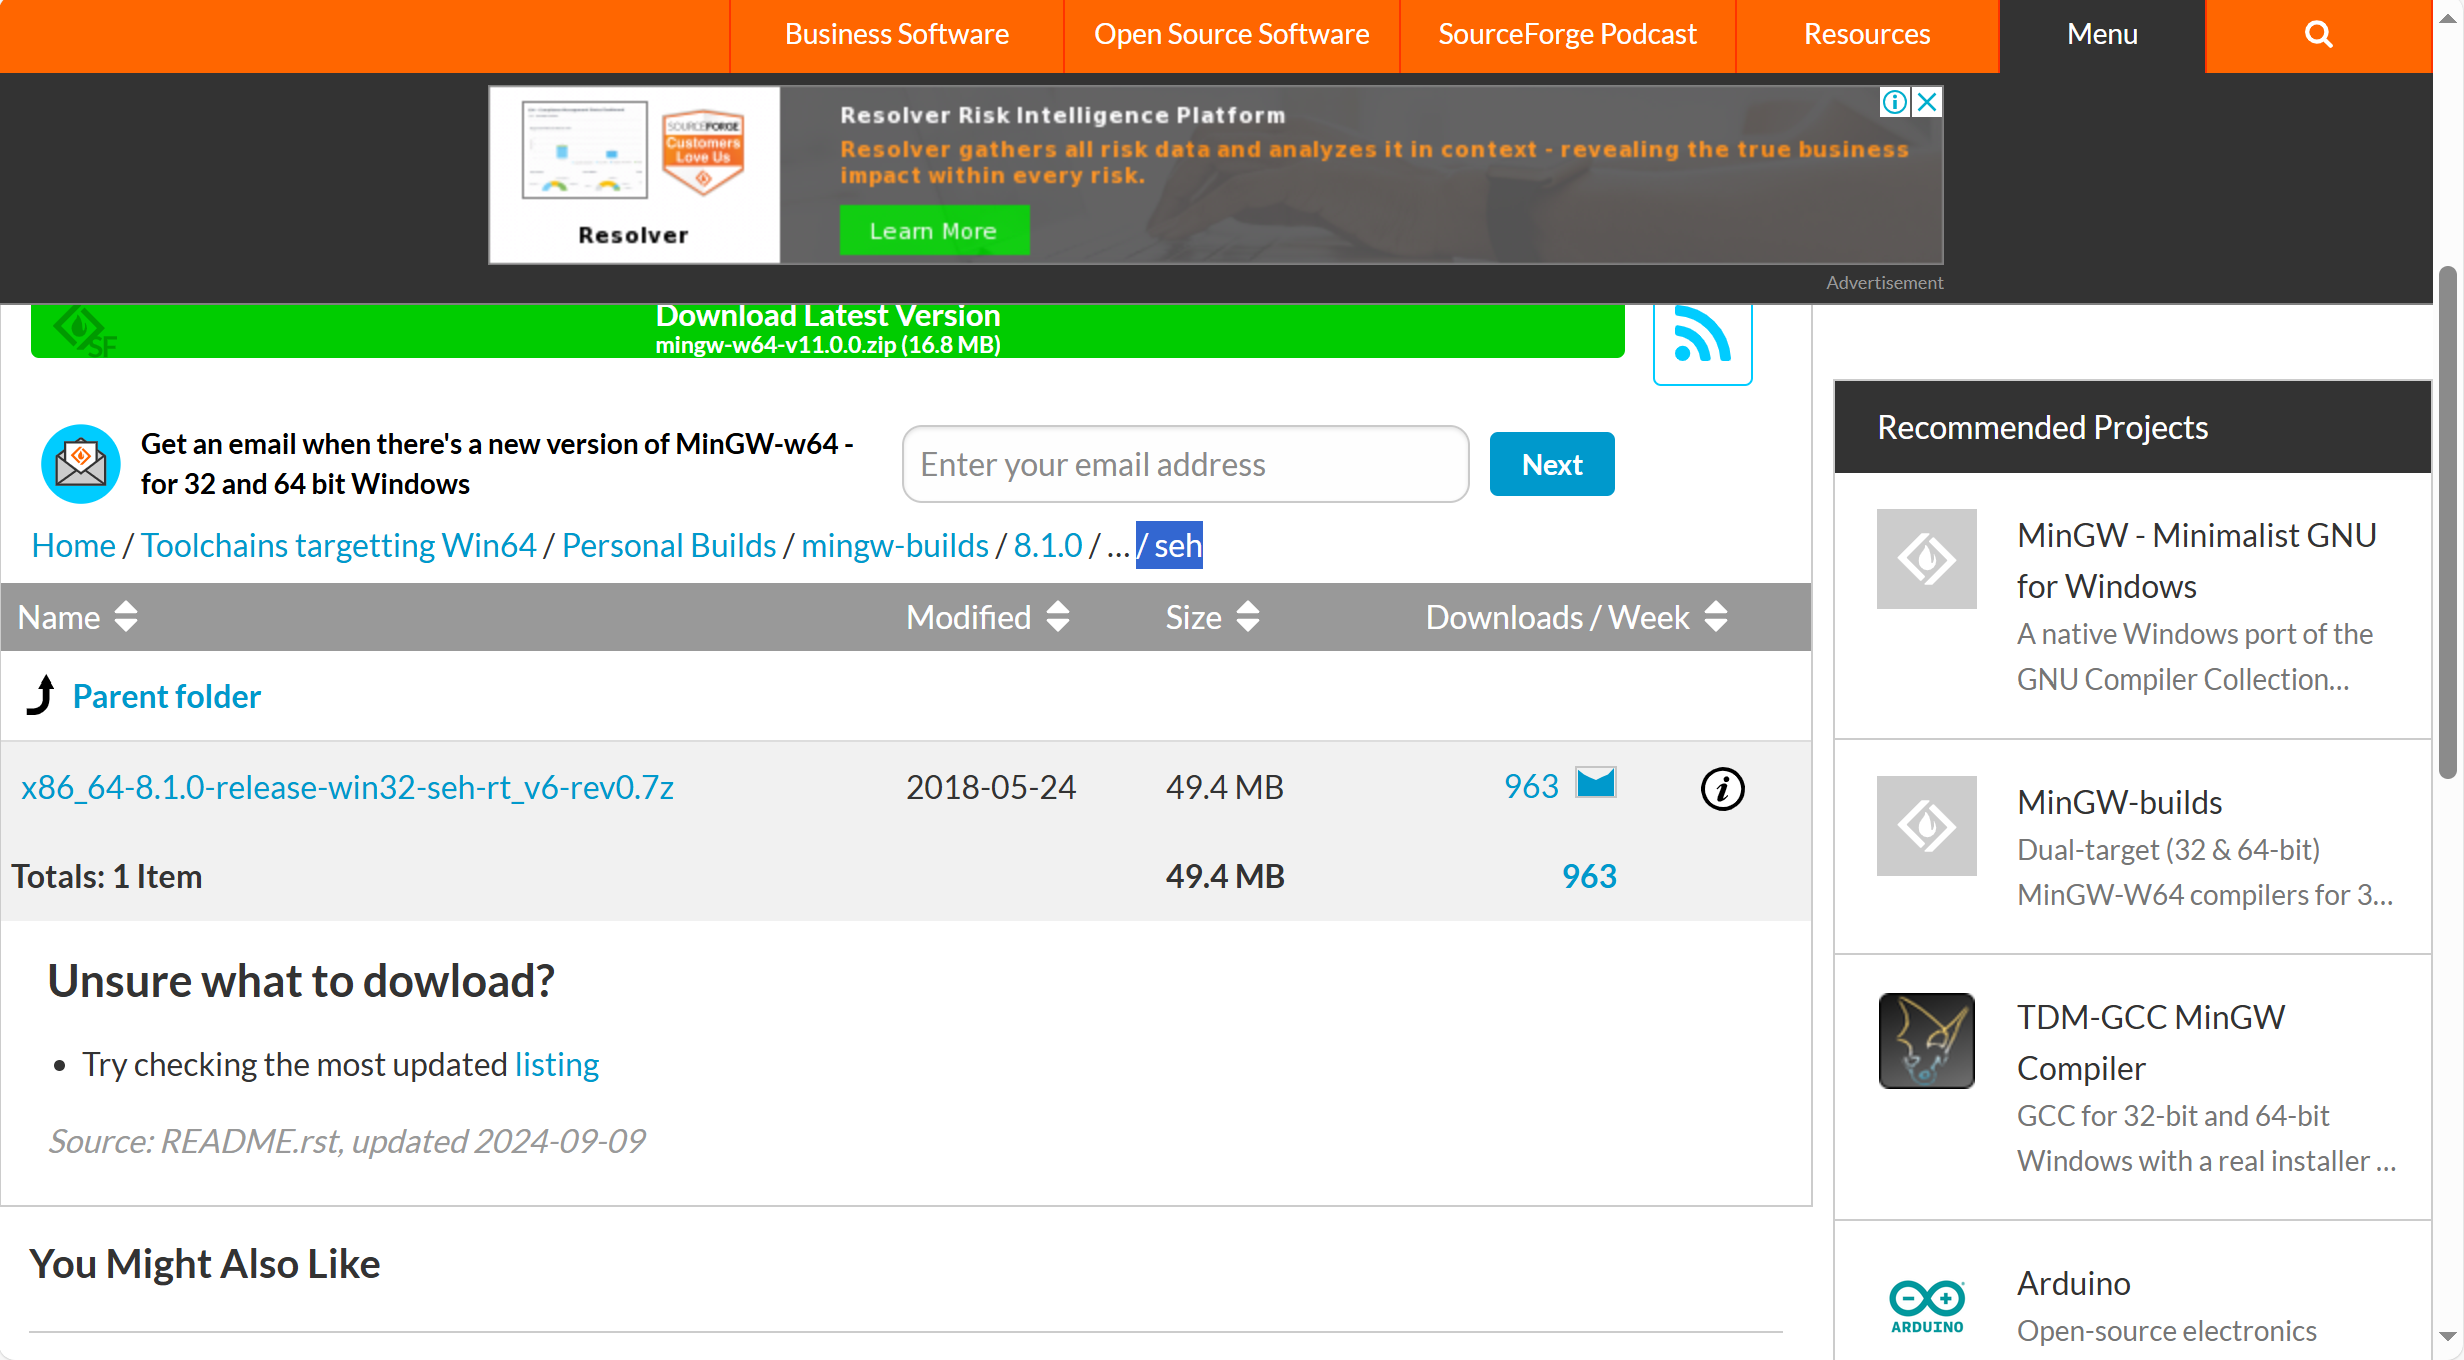
Task: Open the Business Software menu
Action: (x=896, y=35)
